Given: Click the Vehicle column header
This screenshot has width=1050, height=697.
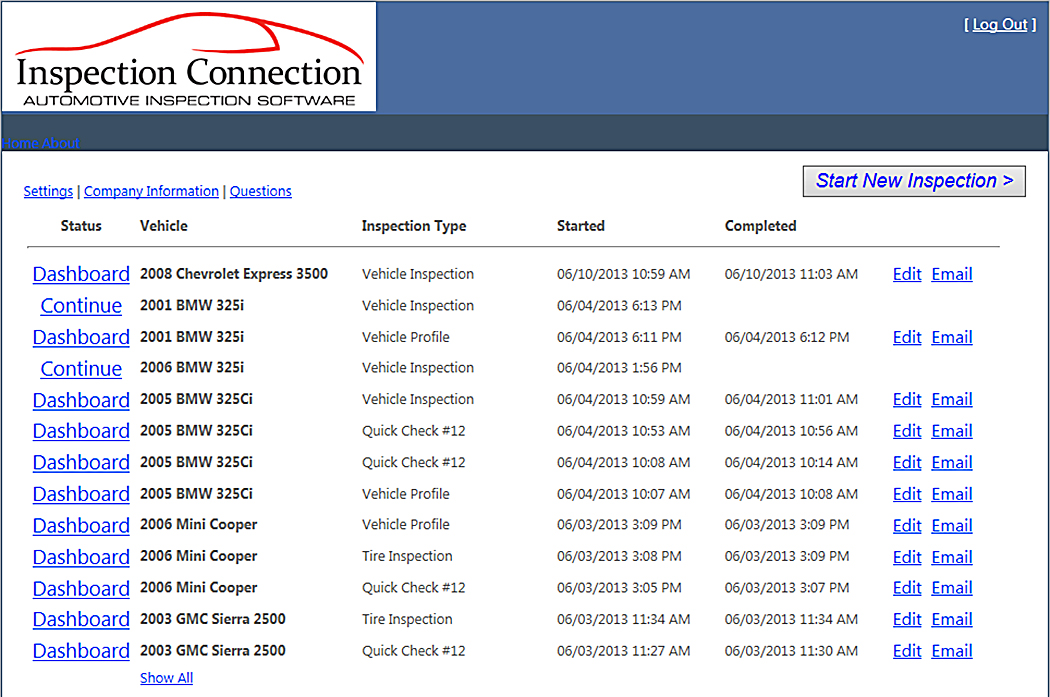Looking at the screenshot, I should tap(163, 226).
